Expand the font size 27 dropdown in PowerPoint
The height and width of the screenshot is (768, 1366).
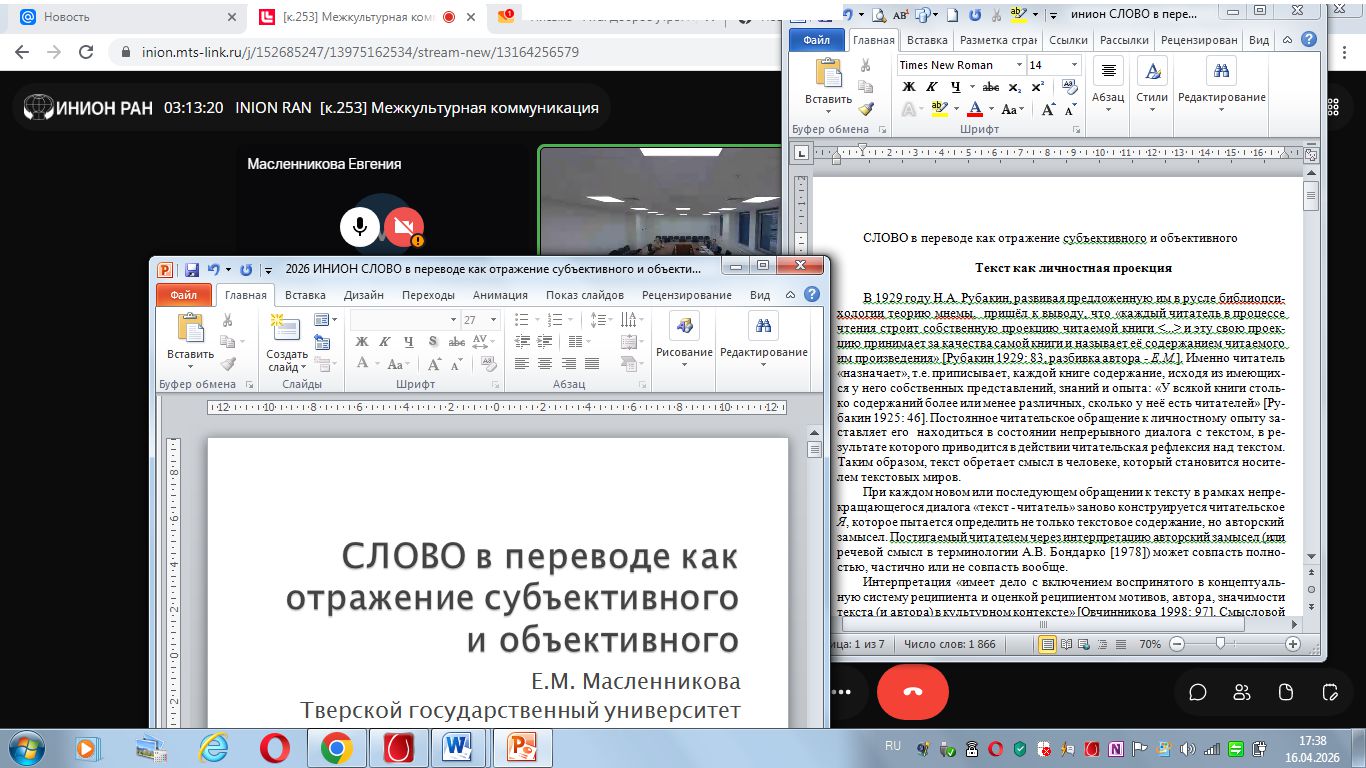coord(493,320)
